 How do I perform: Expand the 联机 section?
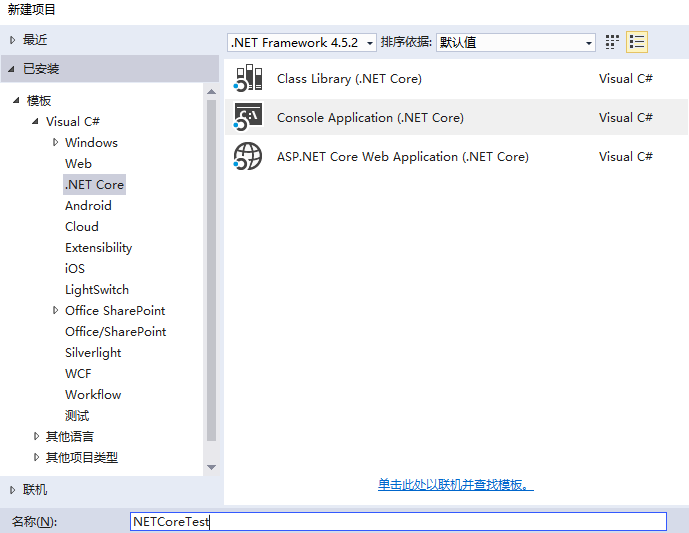[x=12, y=489]
